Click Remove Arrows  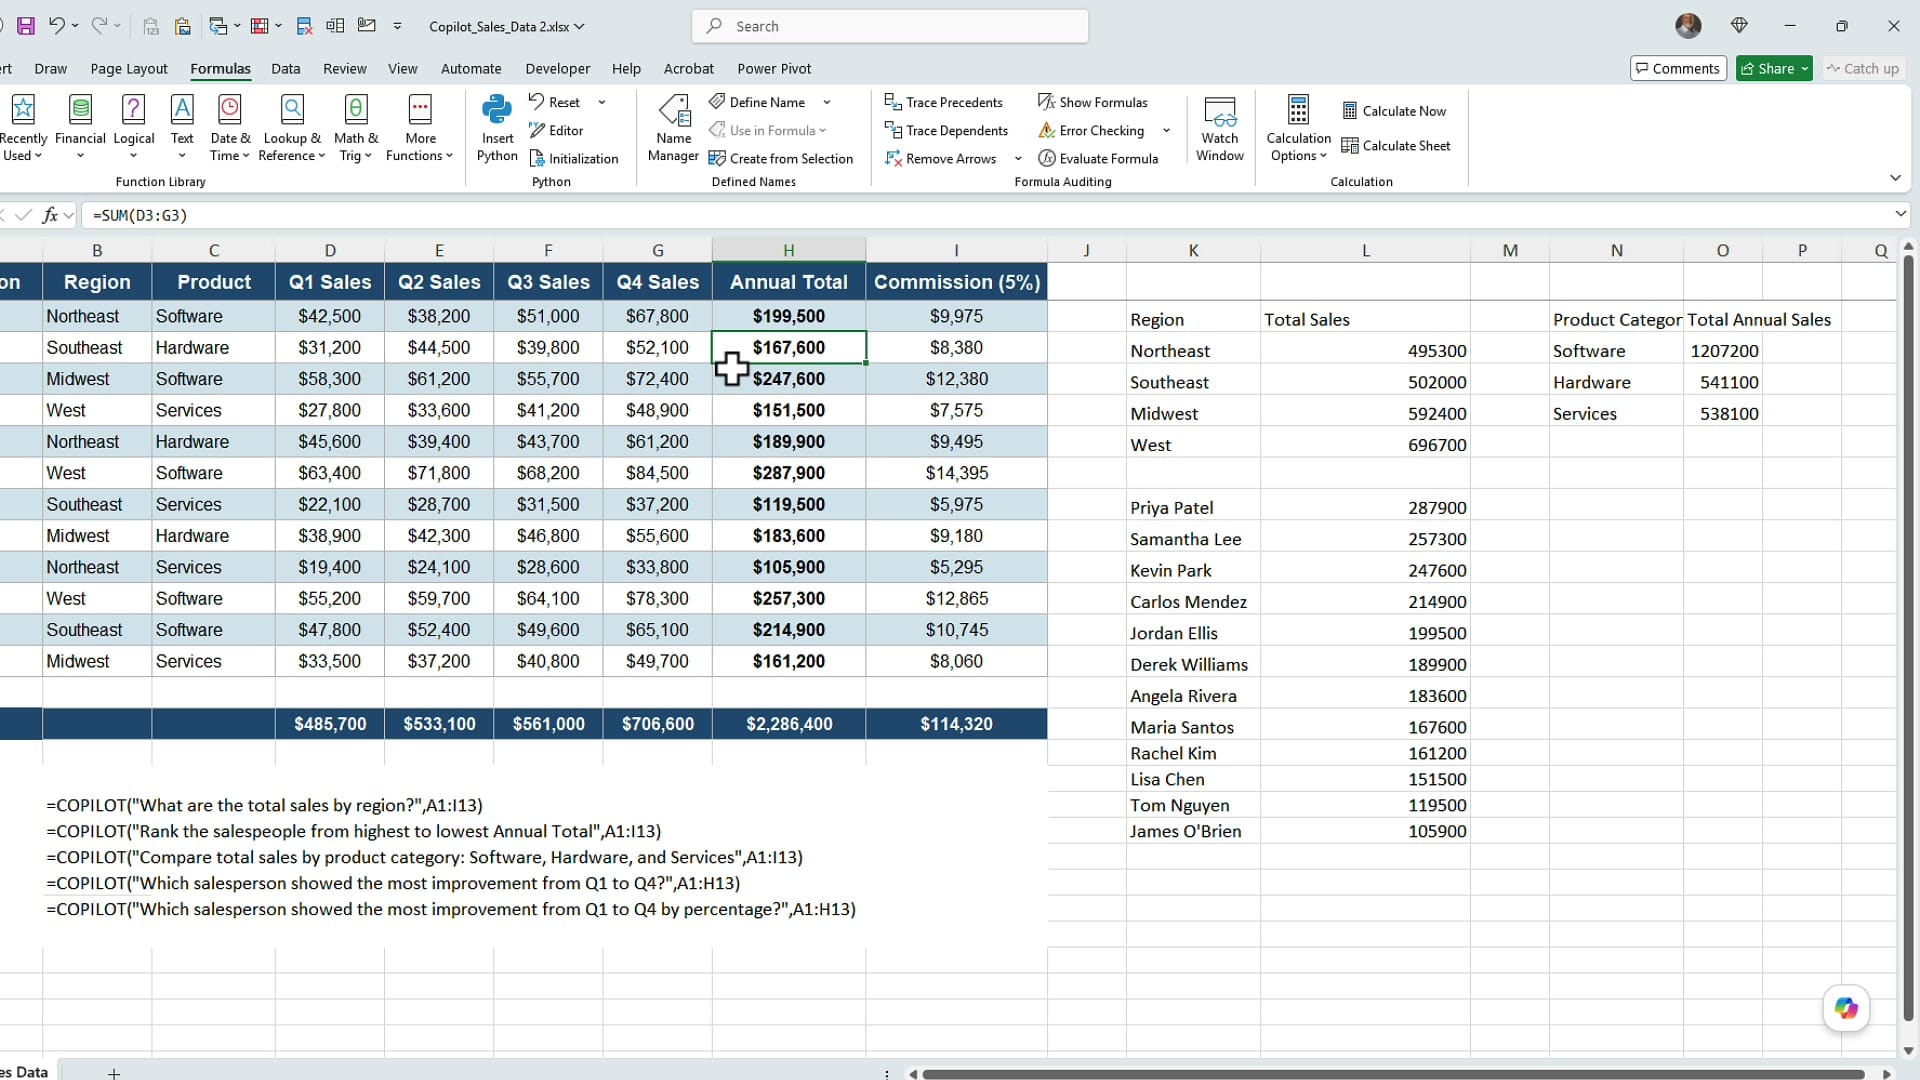click(x=941, y=158)
